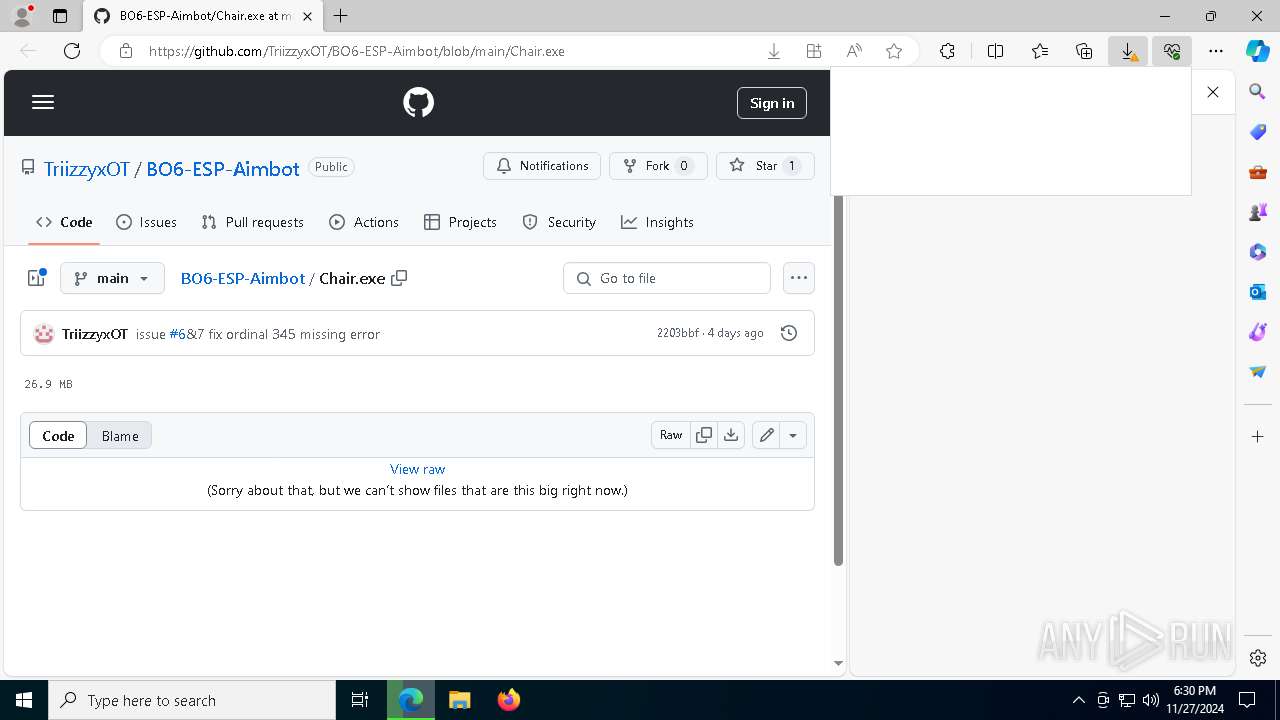Open the Copilot sidebar icon
Screen dimensions: 1280x720
tap(1258, 51)
